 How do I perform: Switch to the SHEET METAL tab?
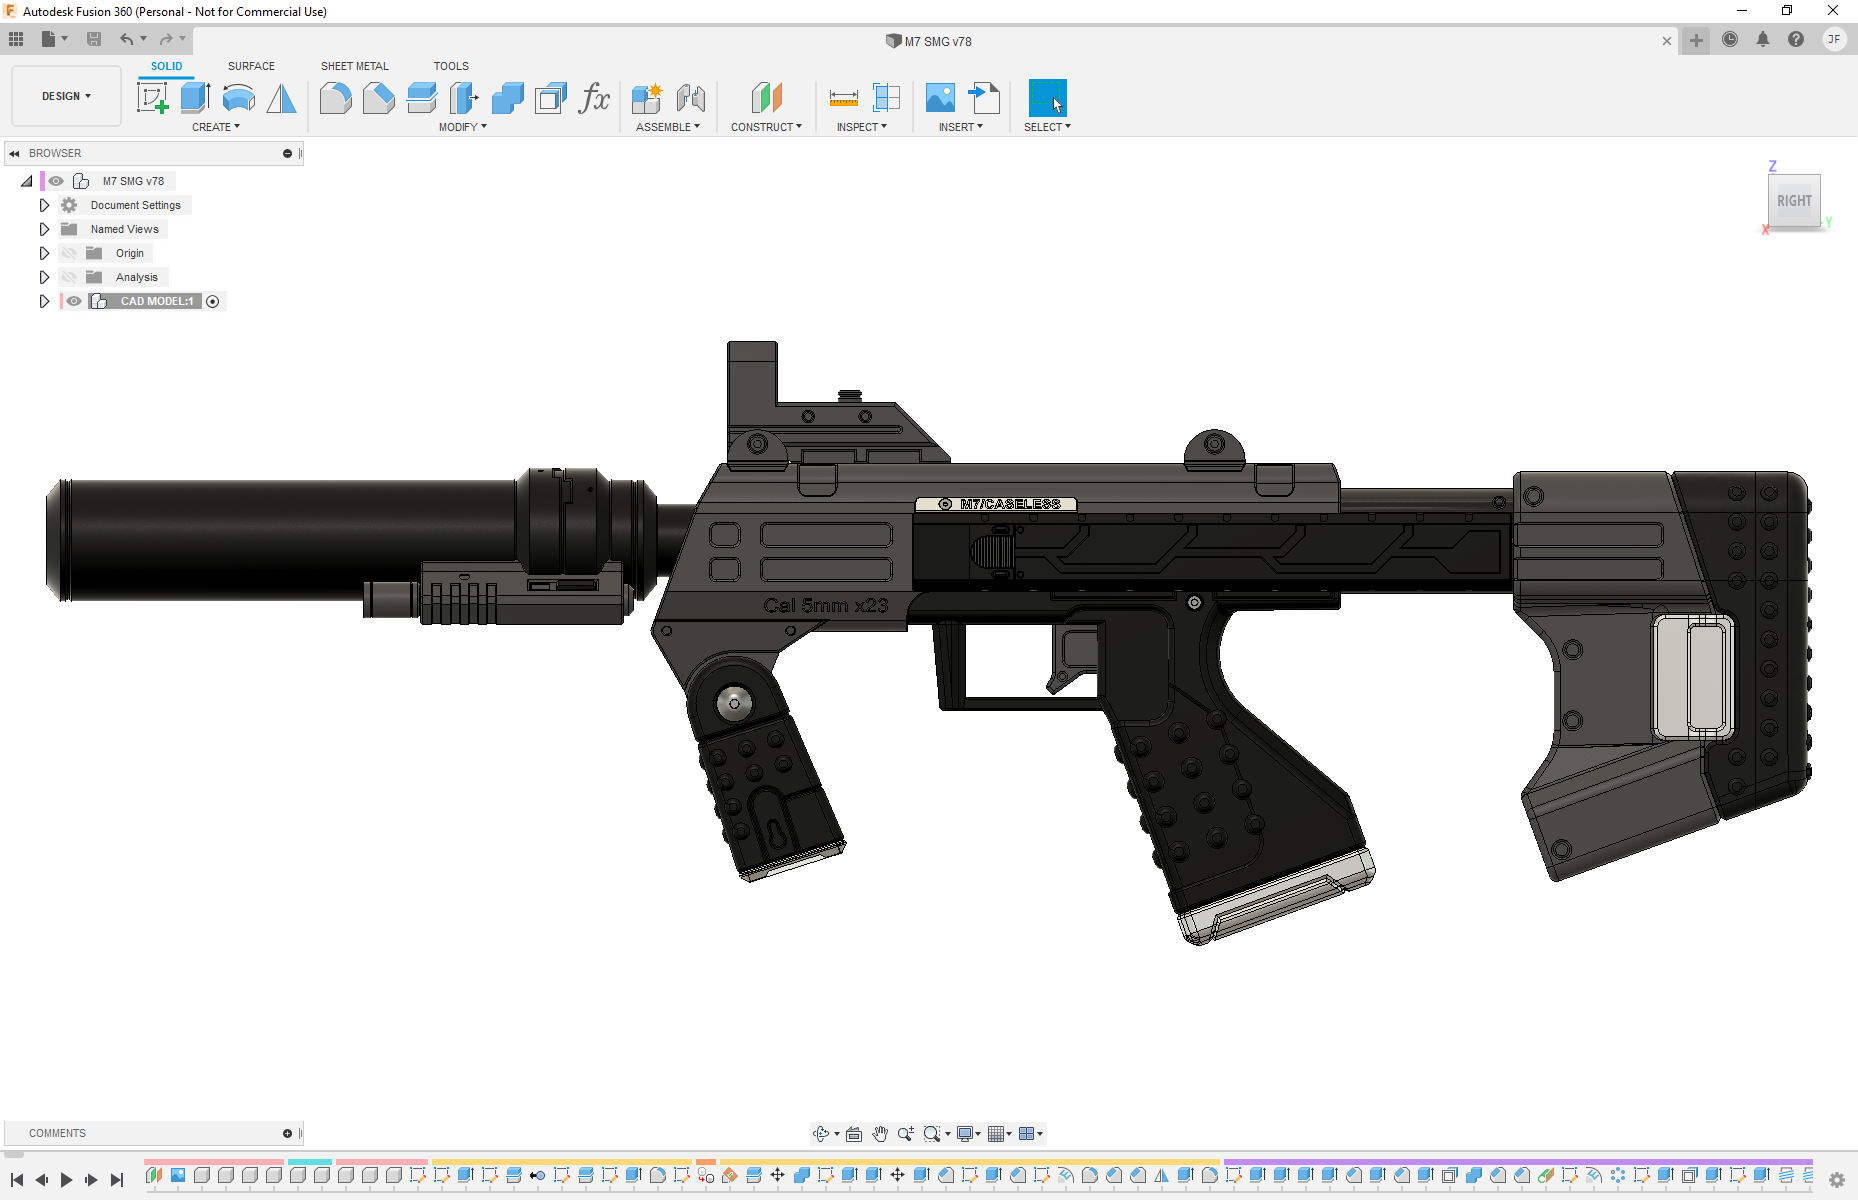[354, 66]
